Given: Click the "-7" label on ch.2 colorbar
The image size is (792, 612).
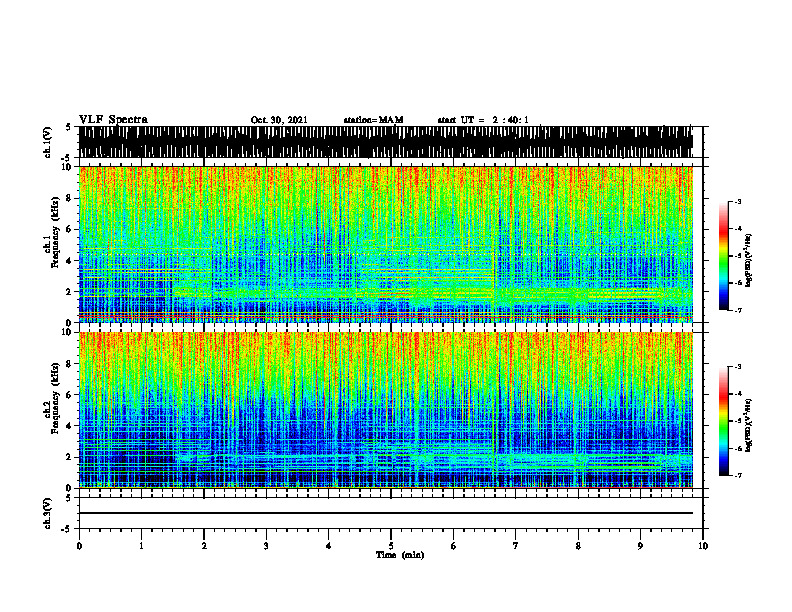Looking at the screenshot, I should coord(737,475).
